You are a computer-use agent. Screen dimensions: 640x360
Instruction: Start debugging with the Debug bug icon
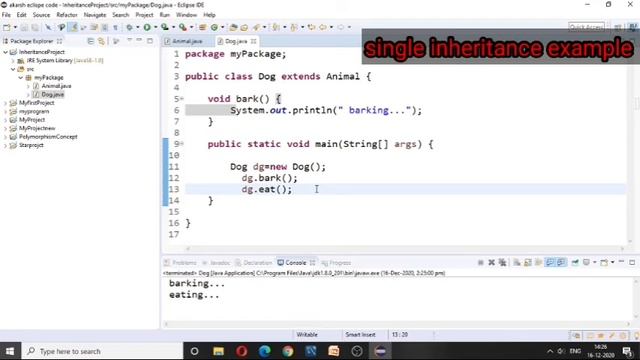coord(129,27)
